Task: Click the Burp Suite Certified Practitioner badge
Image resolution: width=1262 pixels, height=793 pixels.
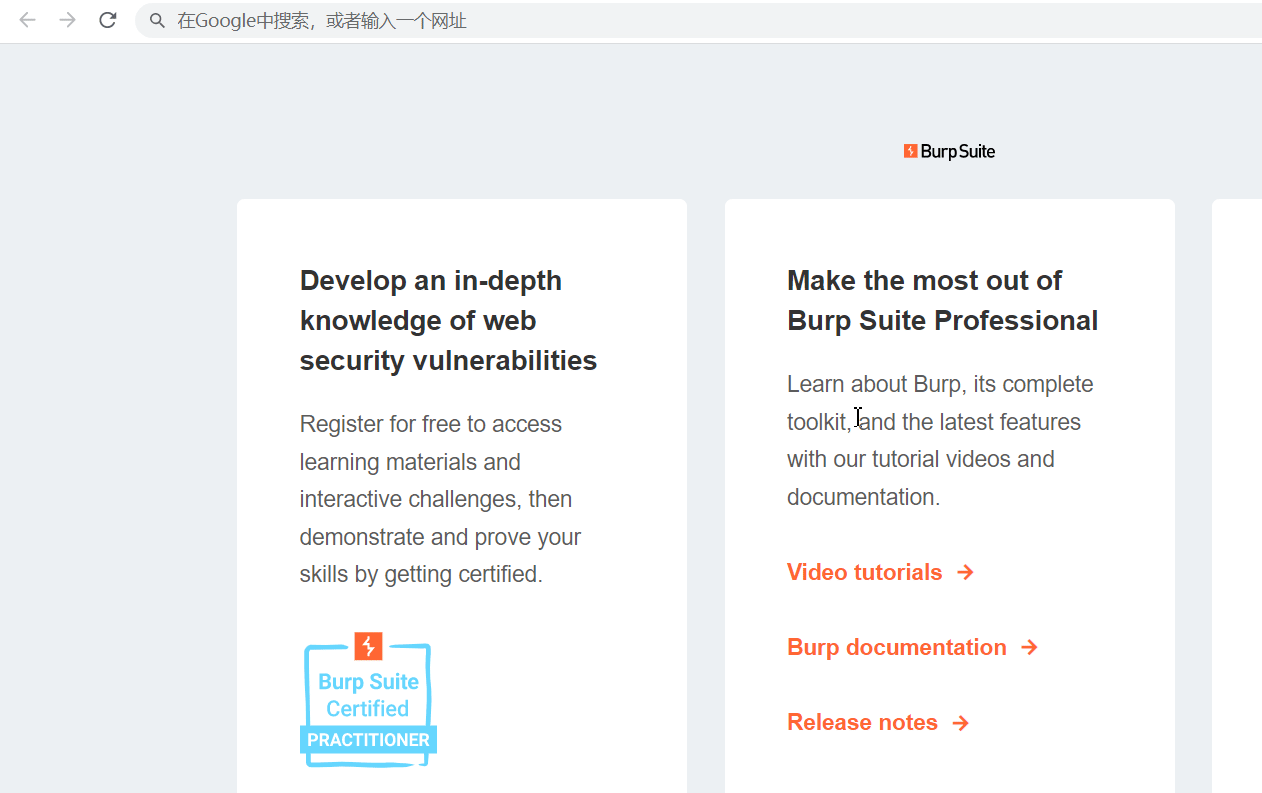Action: tap(368, 700)
